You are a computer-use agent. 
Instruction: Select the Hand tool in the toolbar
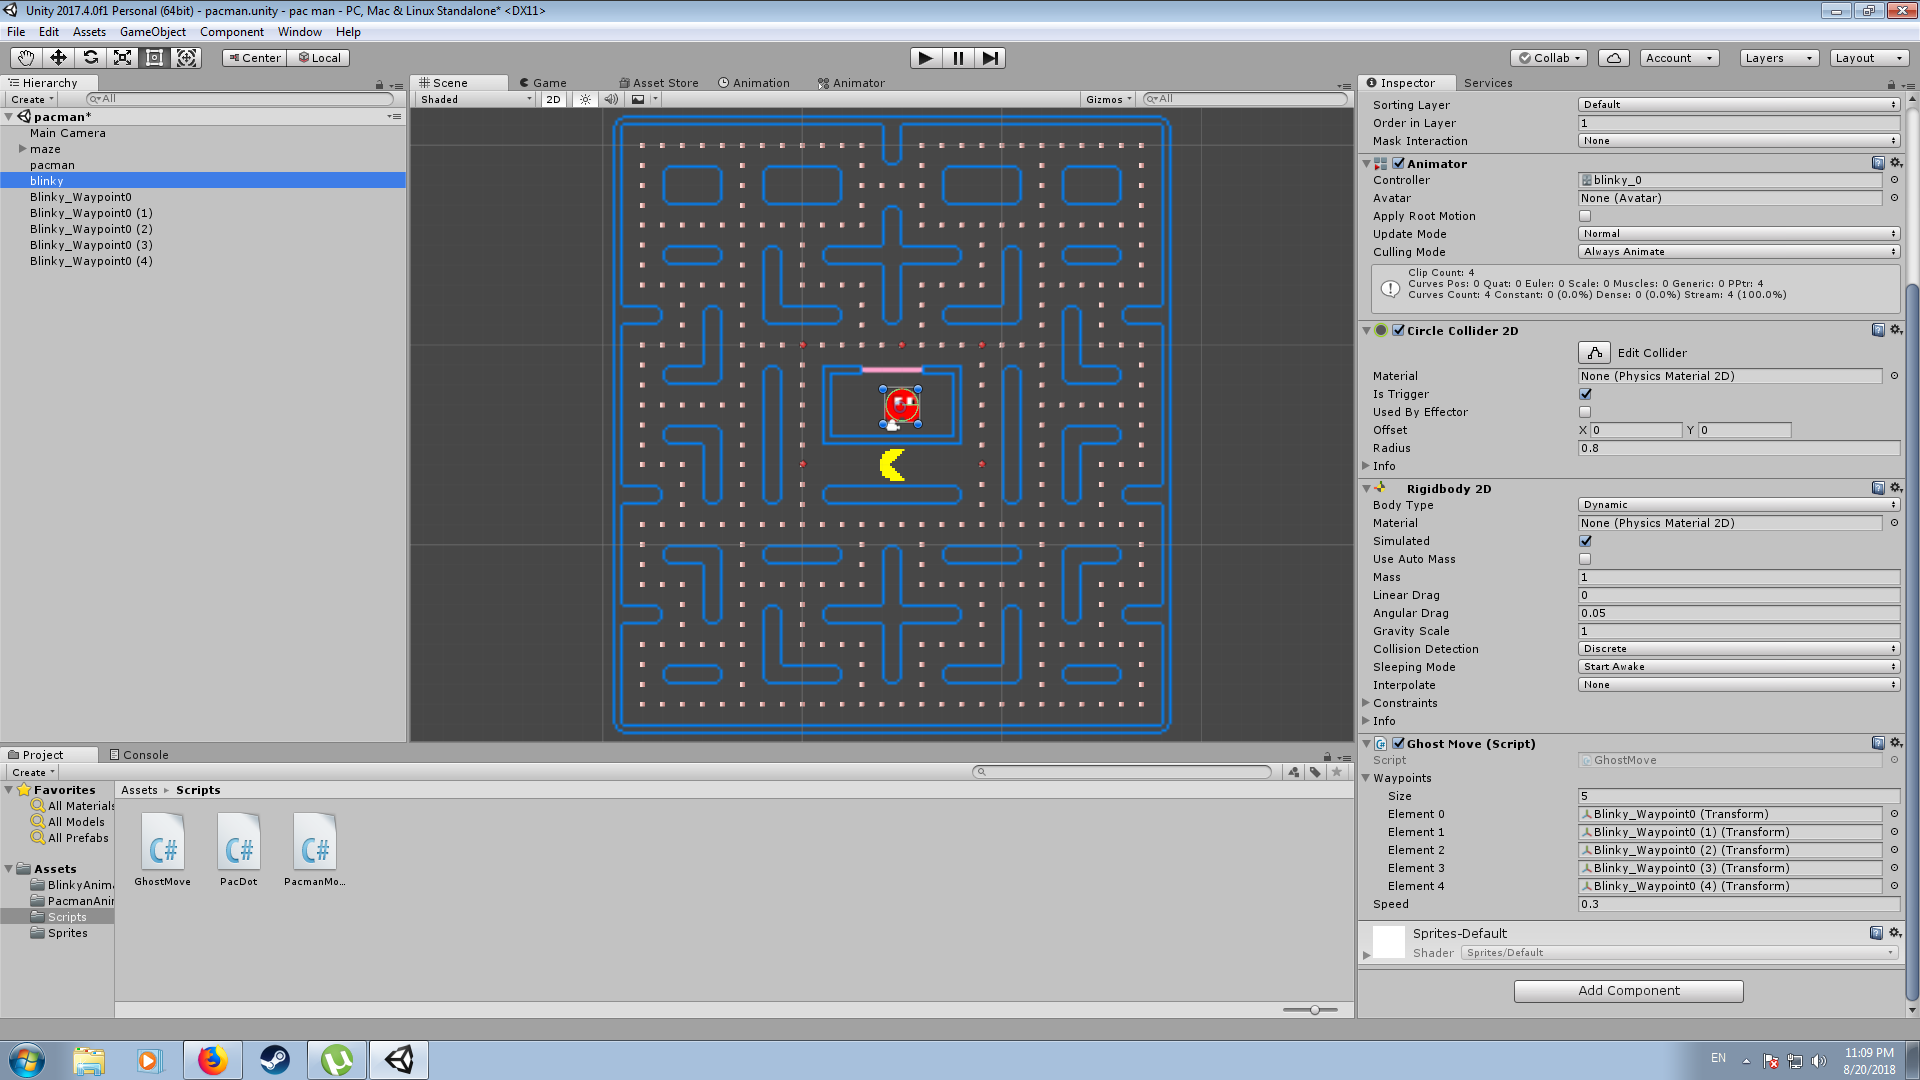tap(24, 57)
